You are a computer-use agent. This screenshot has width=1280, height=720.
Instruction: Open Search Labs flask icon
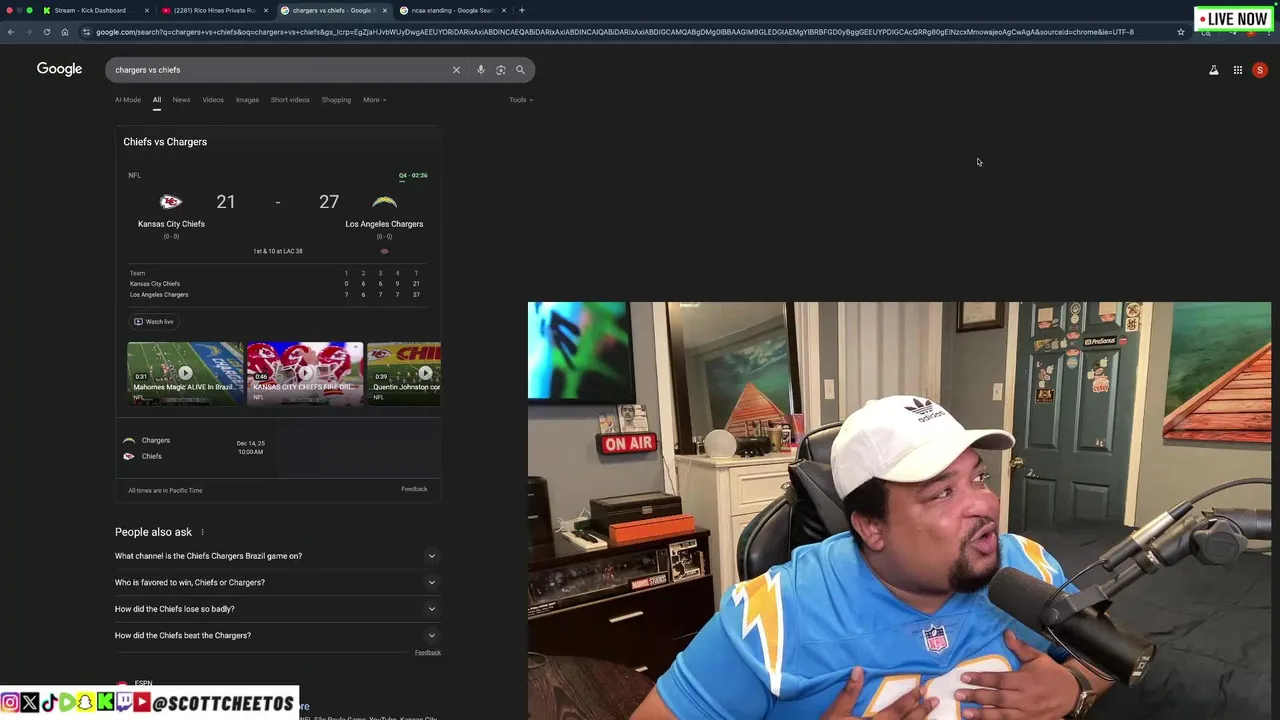(x=1214, y=70)
